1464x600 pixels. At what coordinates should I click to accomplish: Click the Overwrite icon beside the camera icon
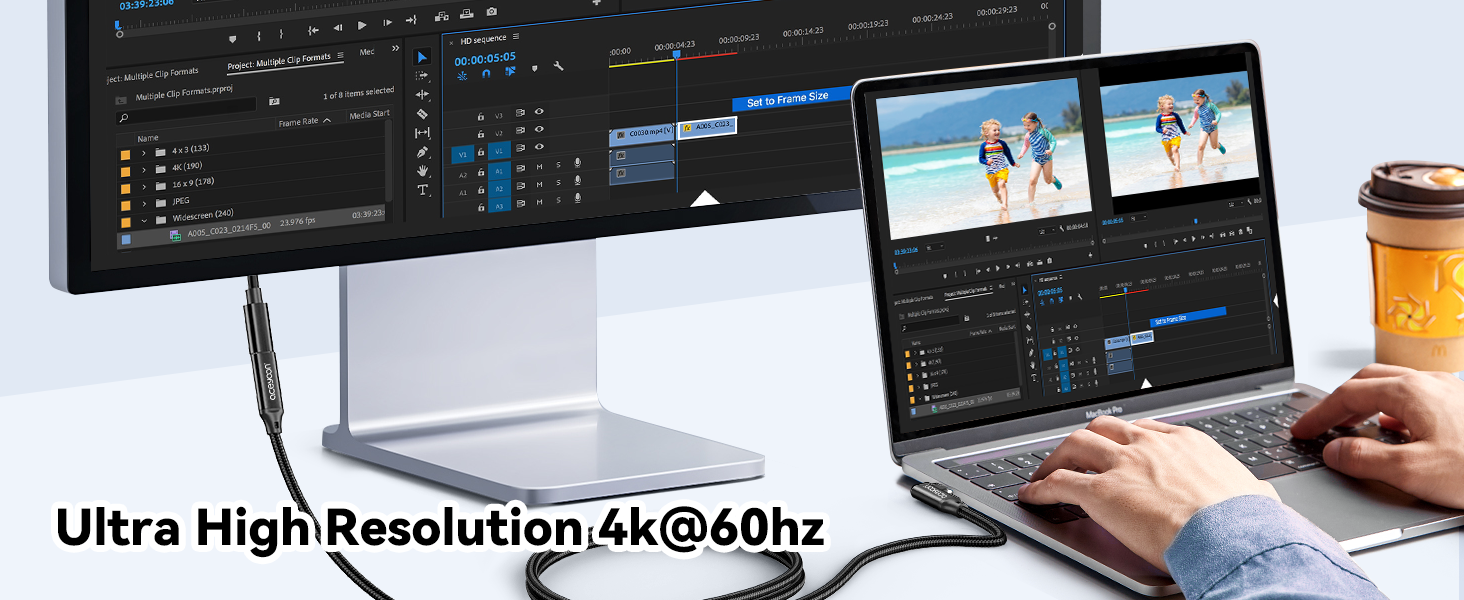pos(466,13)
